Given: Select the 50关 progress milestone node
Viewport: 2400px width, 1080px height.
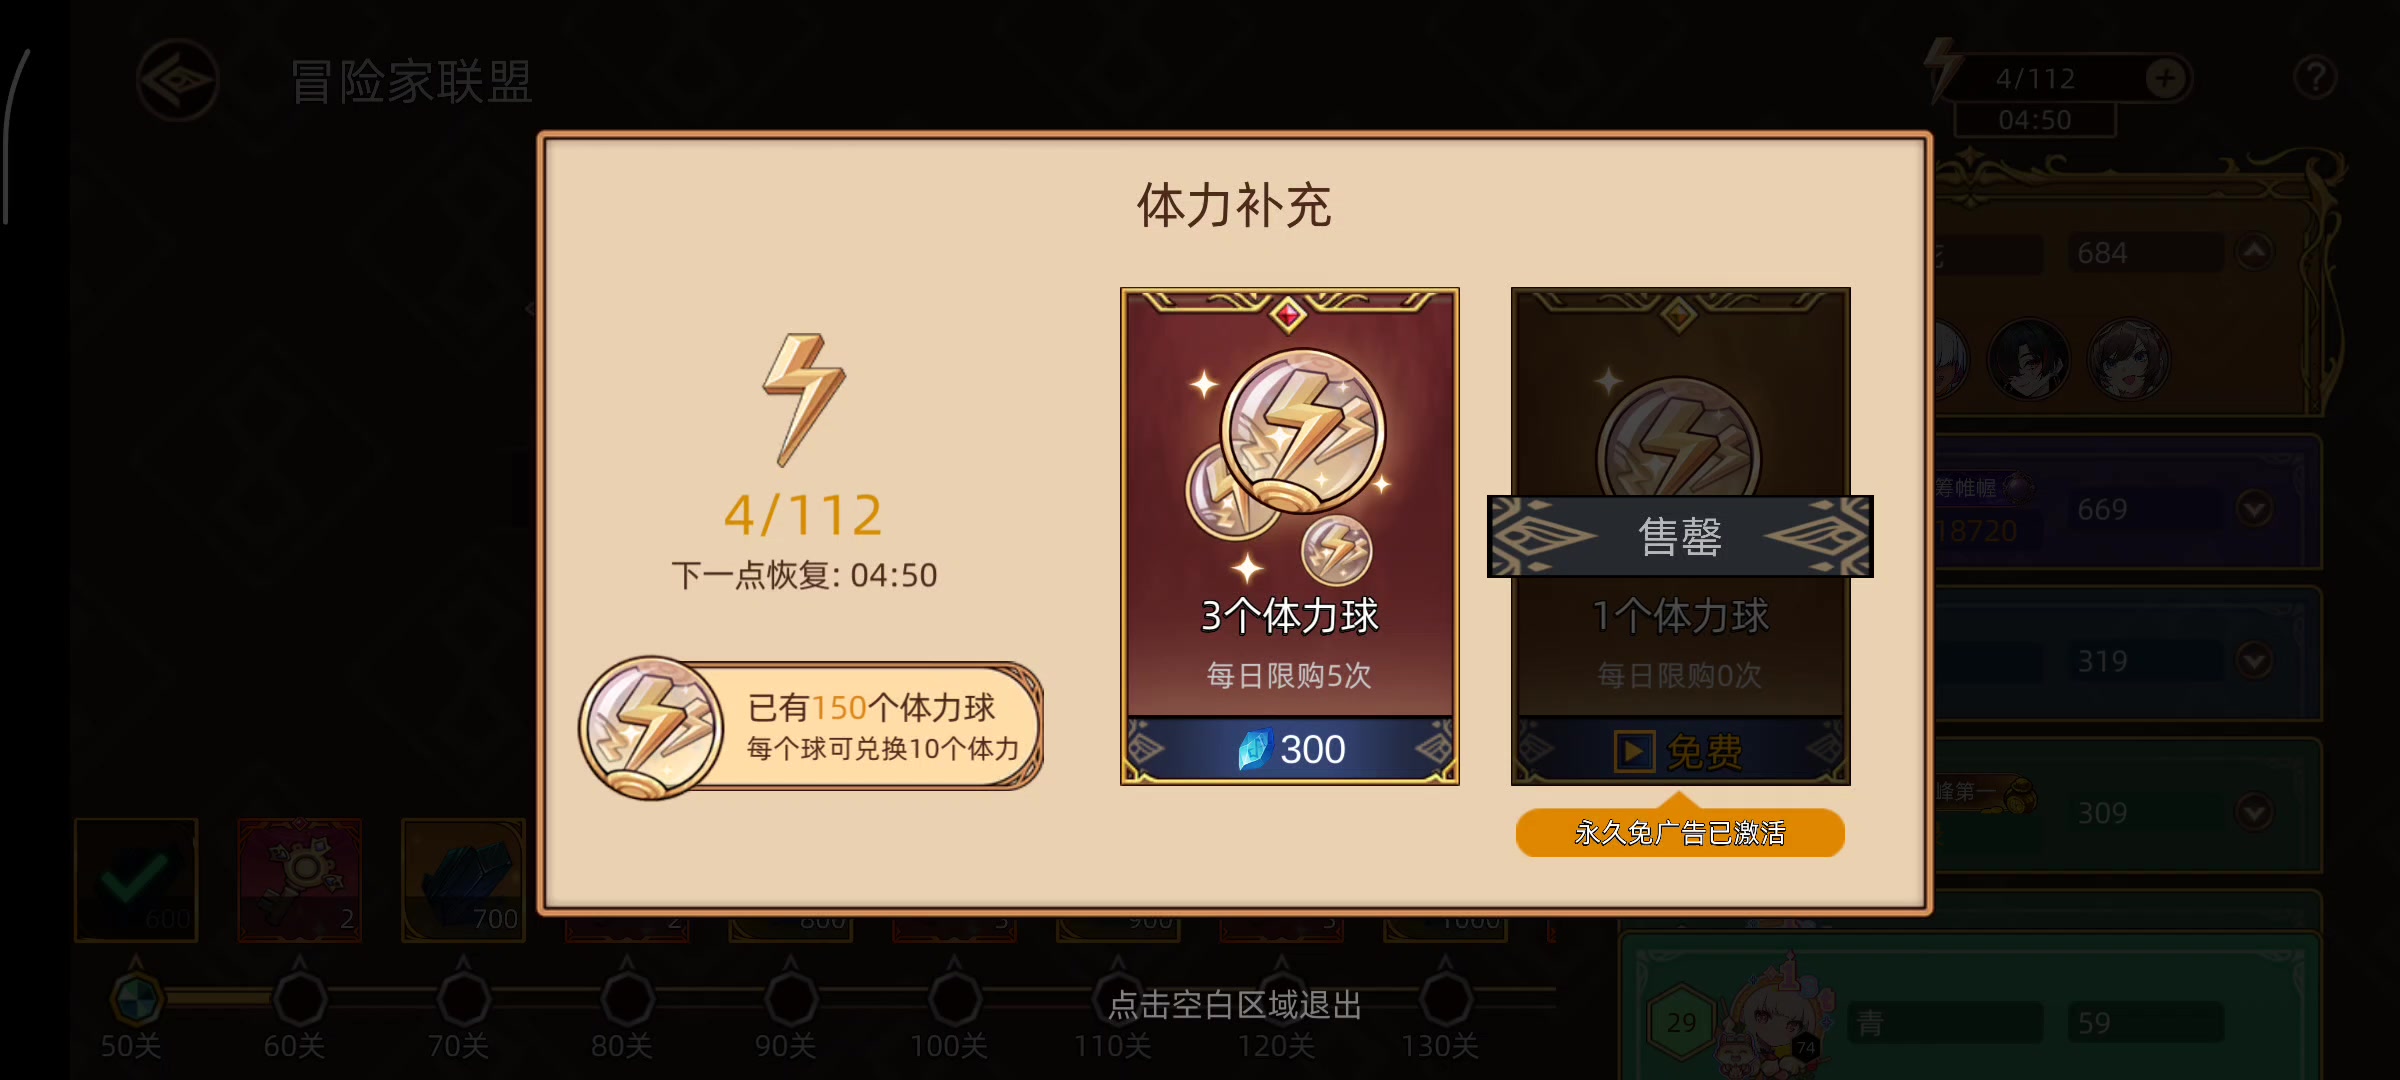Looking at the screenshot, I should [135, 998].
